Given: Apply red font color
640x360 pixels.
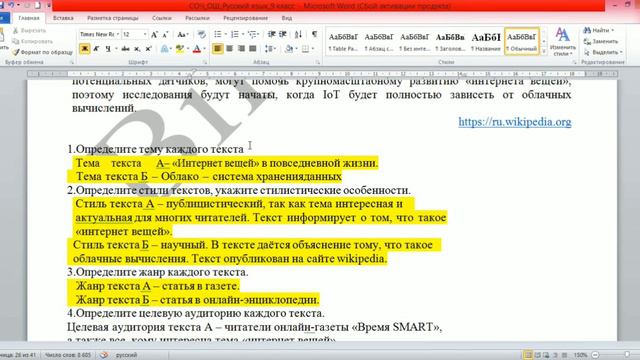Looking at the screenshot, I should coord(196,49).
